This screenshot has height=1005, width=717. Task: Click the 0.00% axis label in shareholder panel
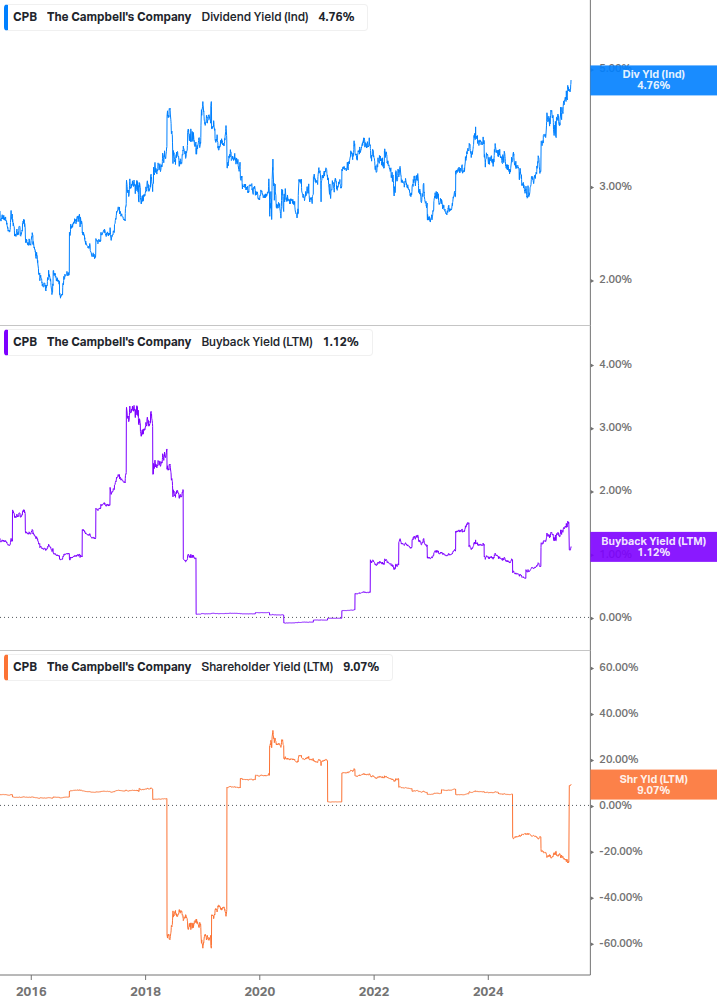tap(615, 806)
